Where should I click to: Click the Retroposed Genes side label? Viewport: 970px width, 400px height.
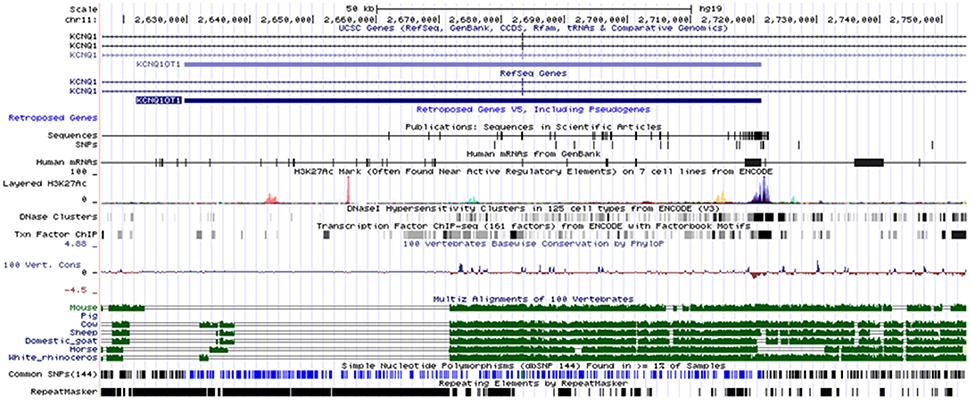52,117
